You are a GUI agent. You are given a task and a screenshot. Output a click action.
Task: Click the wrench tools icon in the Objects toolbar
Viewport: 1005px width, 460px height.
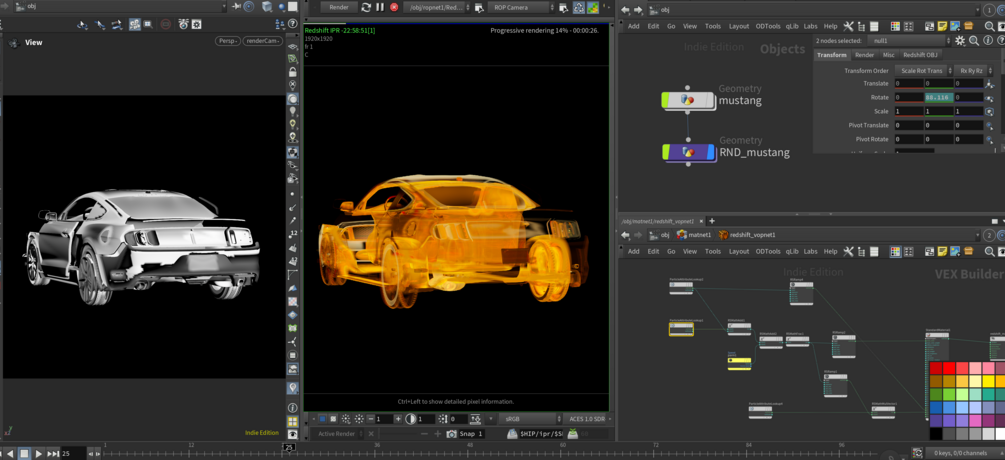[x=848, y=26]
